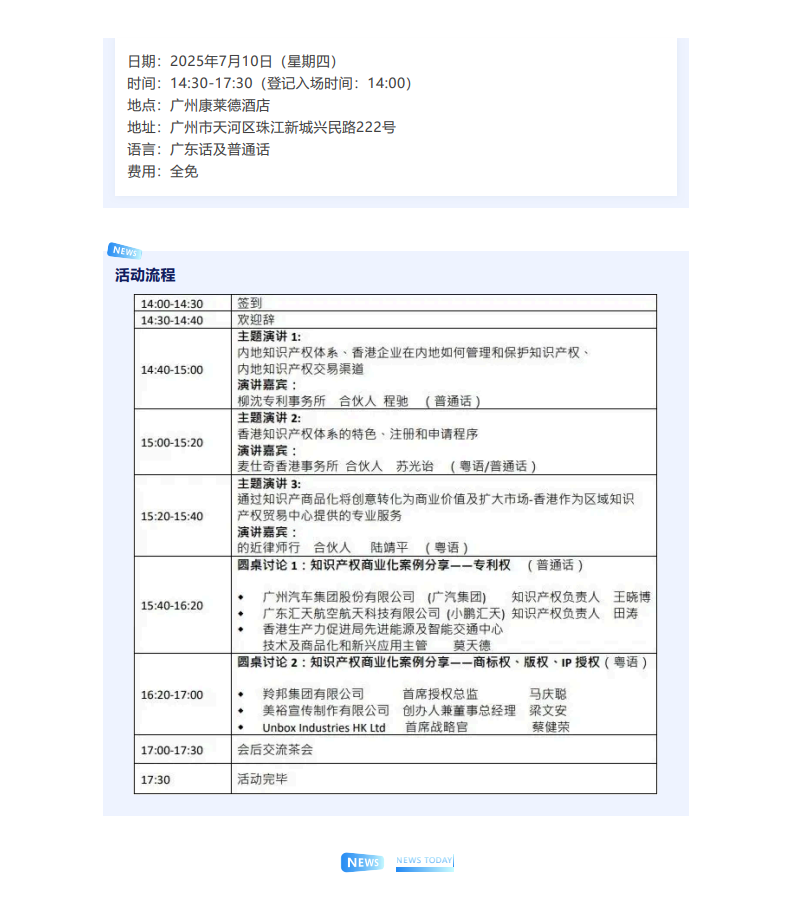Image resolution: width=793 pixels, height=907 pixels.
Task: Click the 签到 table cell
Action: (x=444, y=303)
